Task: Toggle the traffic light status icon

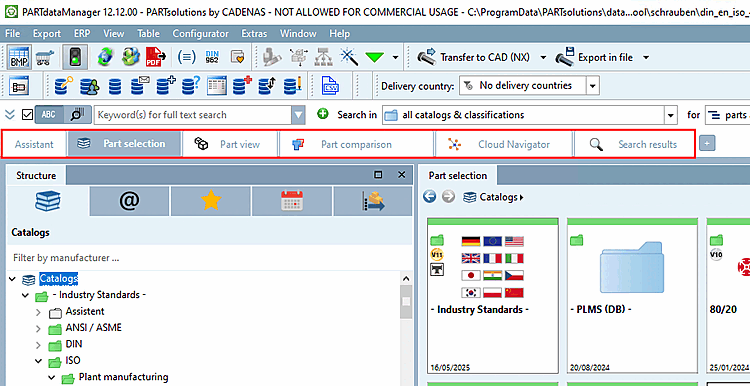Action: 76,57
